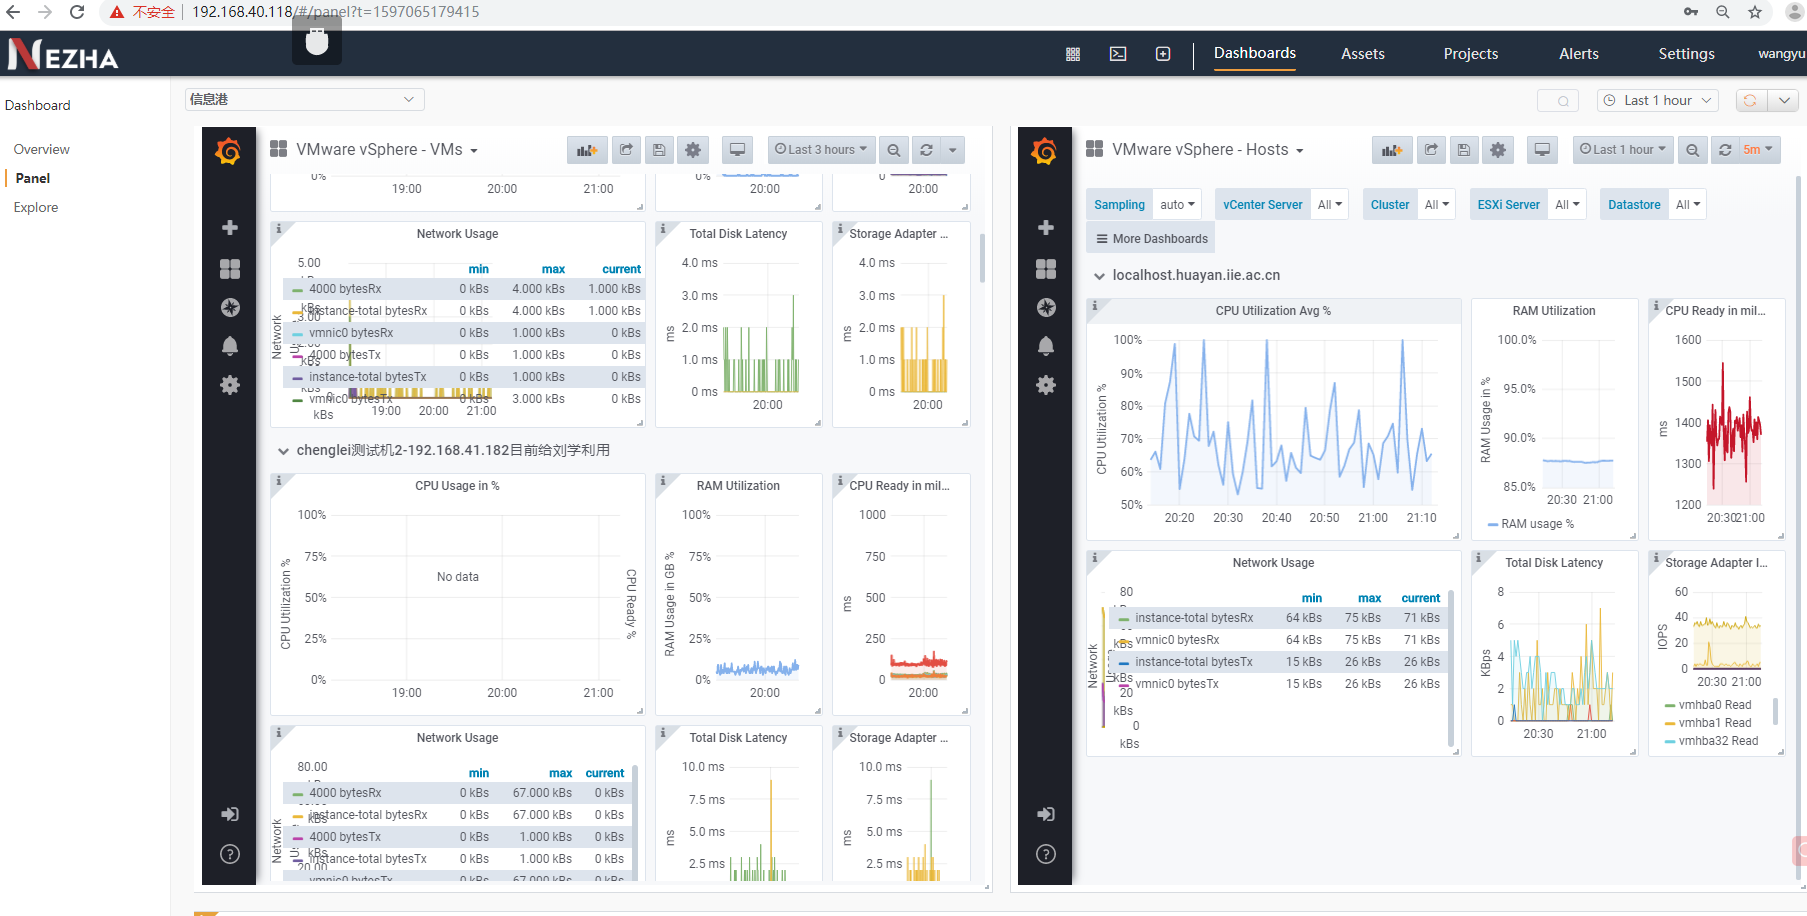Toggle vmhba32 Read legend series

(x=1717, y=741)
